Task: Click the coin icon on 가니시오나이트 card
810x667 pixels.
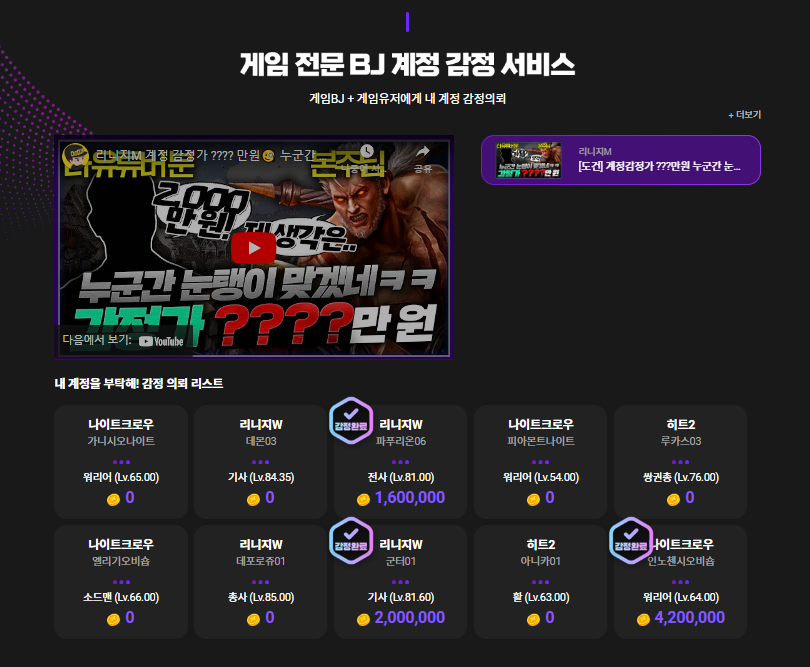Action: [x=113, y=499]
